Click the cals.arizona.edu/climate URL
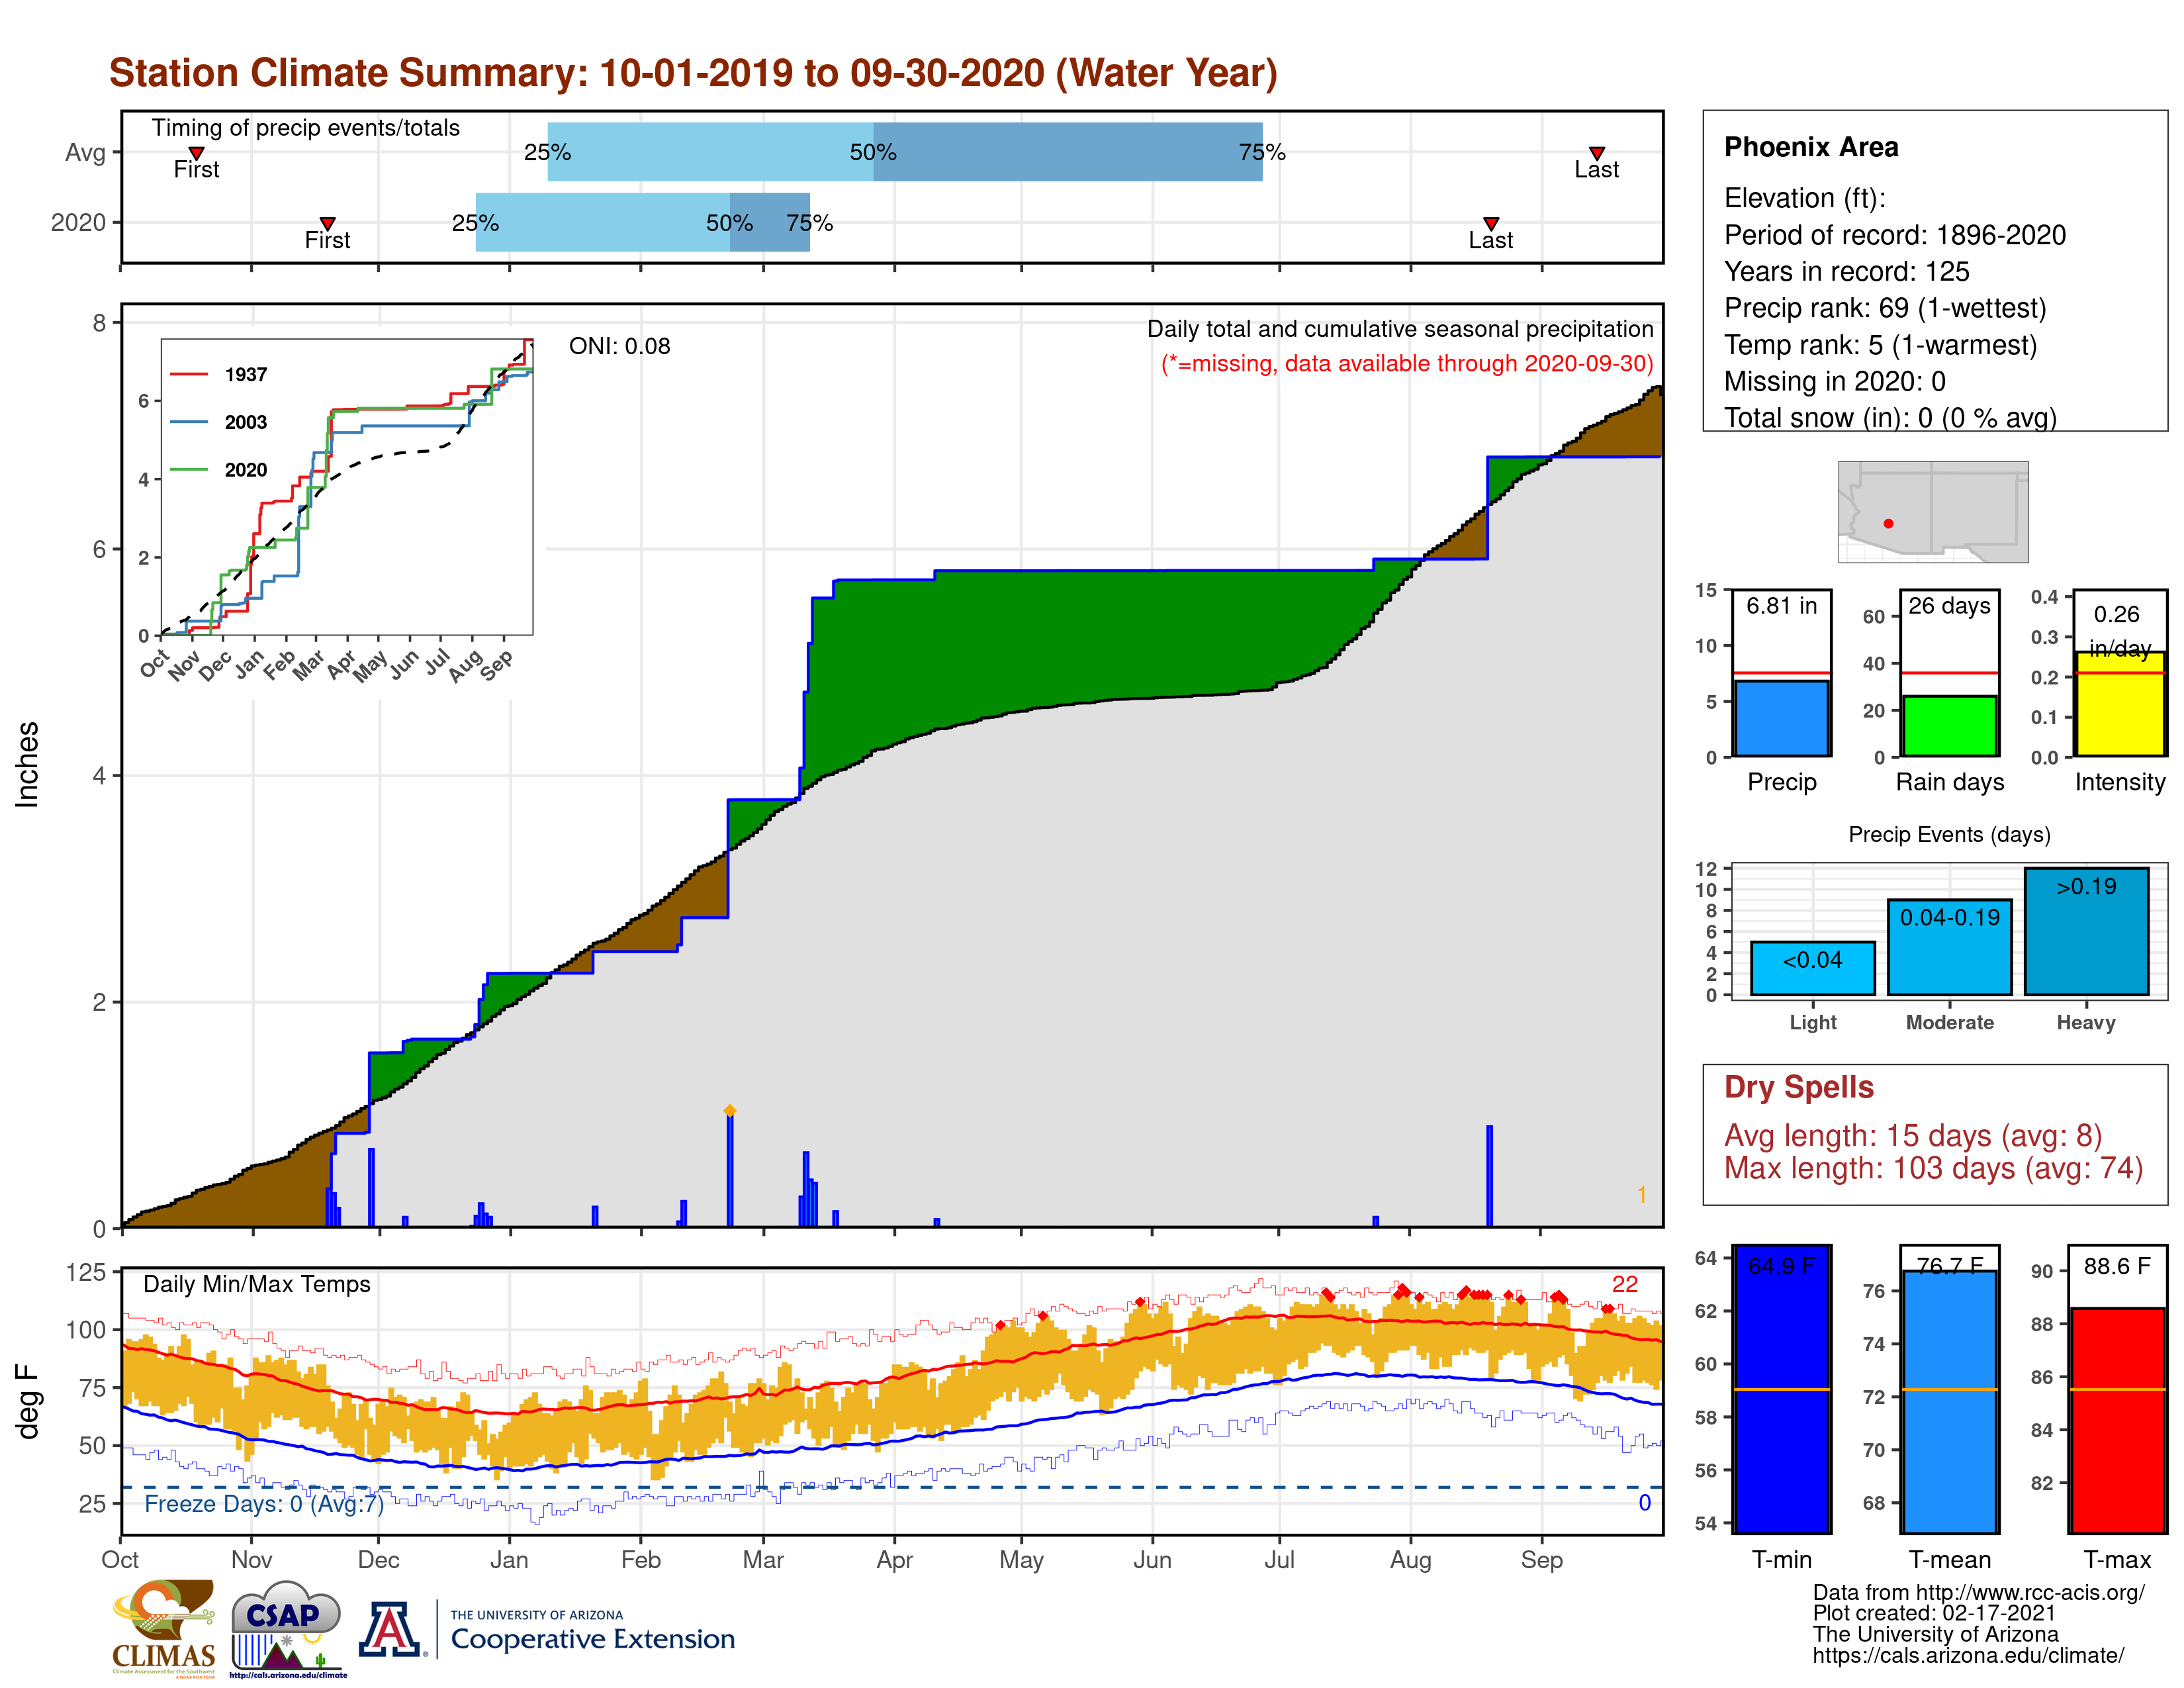The height and width of the screenshot is (1688, 2184). click(x=1968, y=1655)
